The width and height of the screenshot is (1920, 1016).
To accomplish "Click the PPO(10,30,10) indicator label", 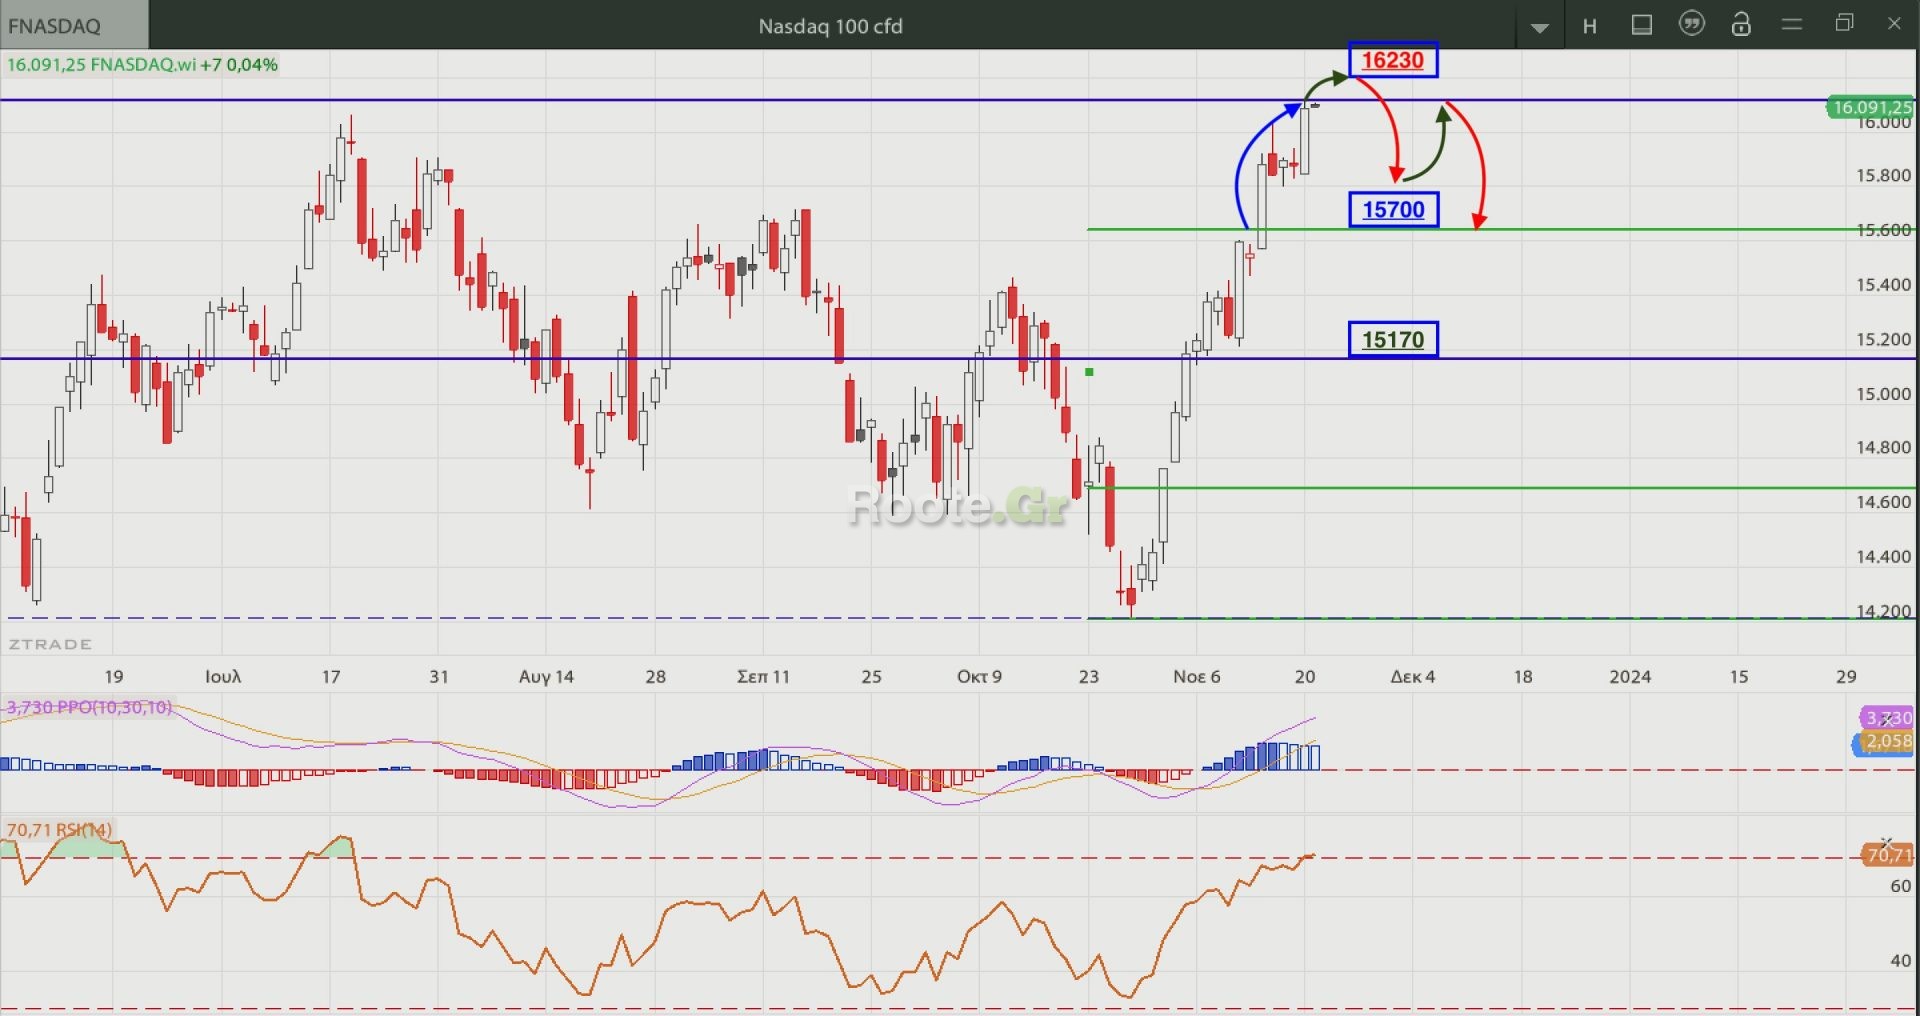I will (90, 707).
